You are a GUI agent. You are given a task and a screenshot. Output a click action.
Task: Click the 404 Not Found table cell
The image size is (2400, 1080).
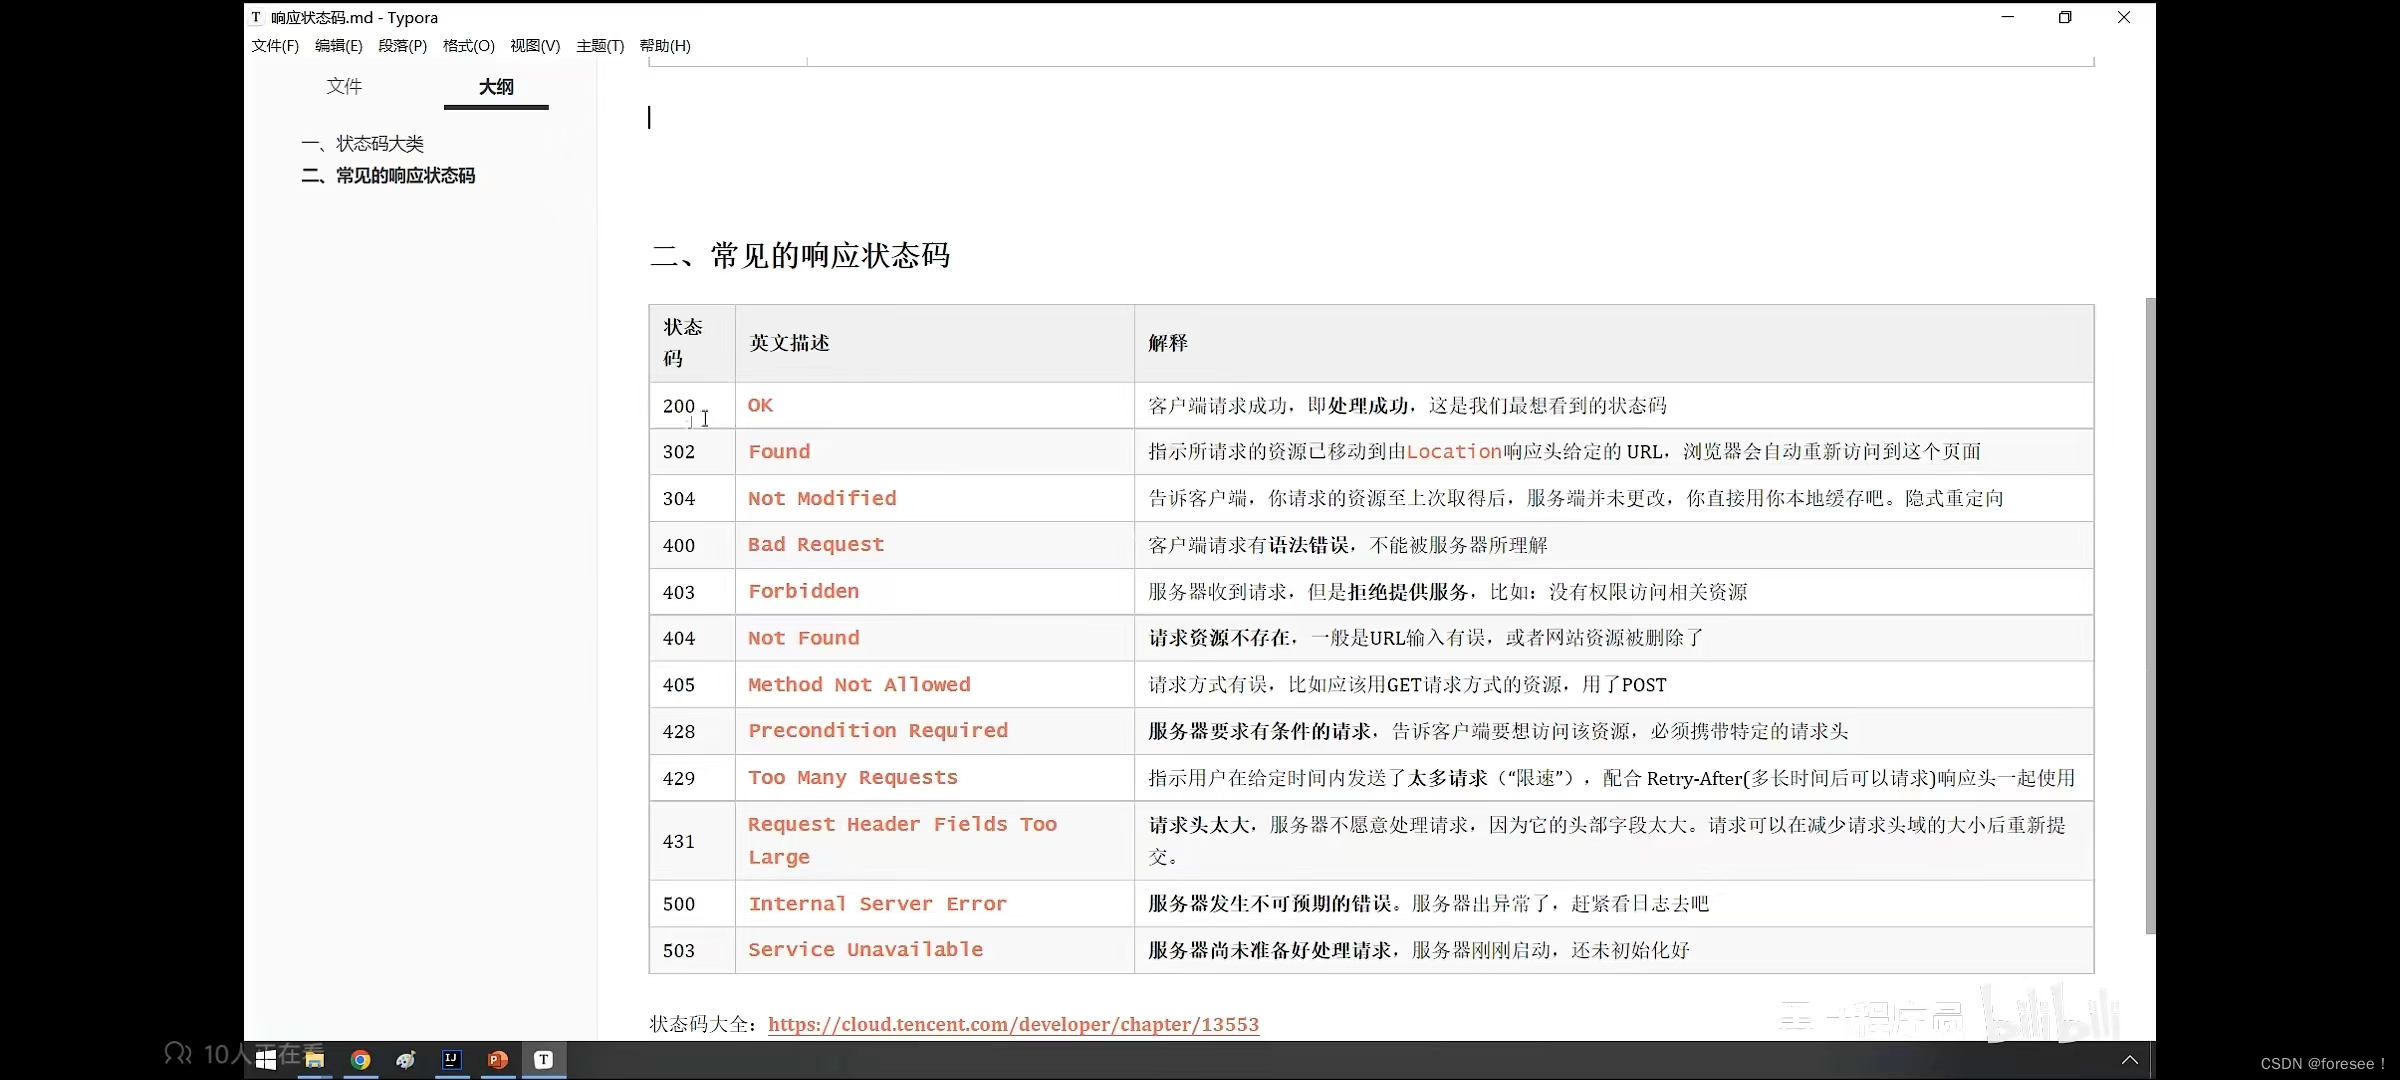pyautogui.click(x=803, y=638)
